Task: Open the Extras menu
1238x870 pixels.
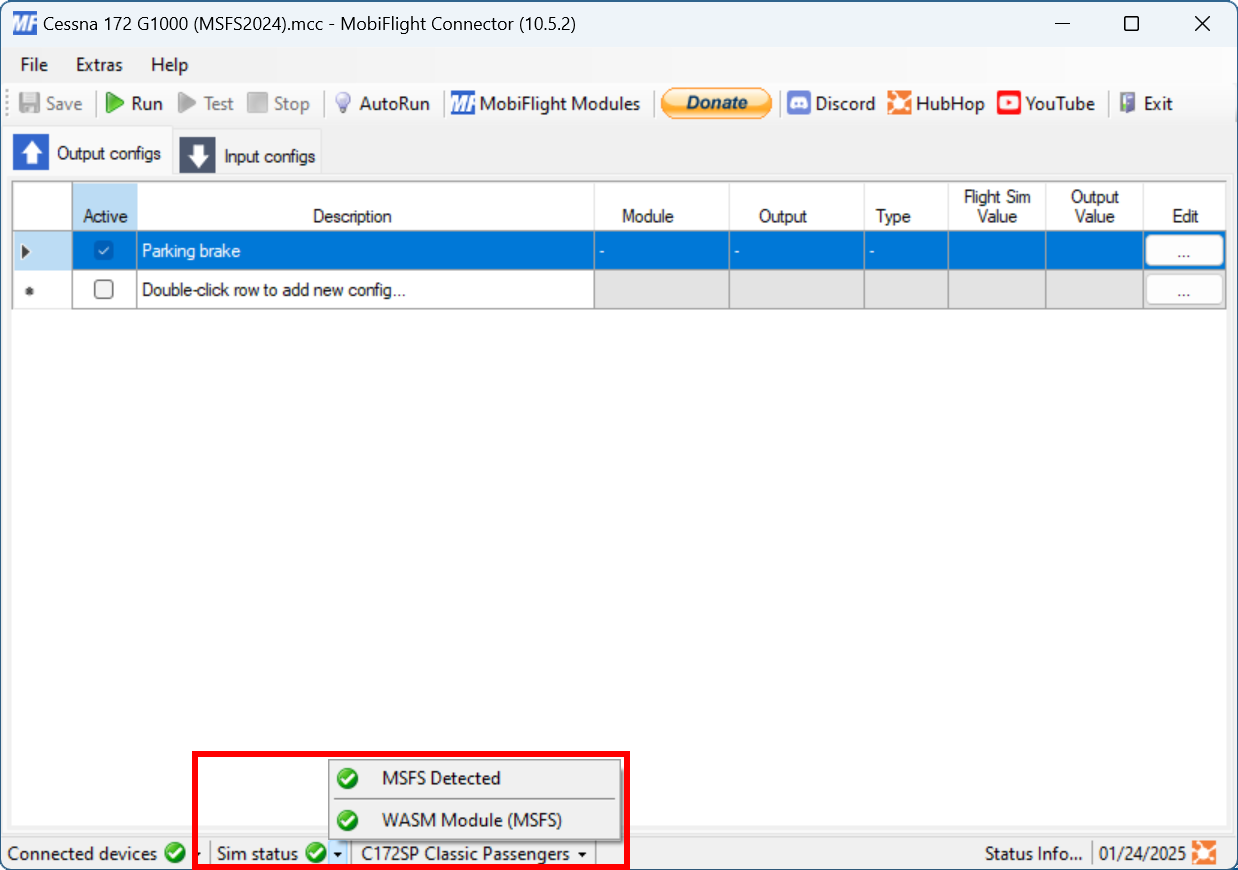Action: pos(98,64)
